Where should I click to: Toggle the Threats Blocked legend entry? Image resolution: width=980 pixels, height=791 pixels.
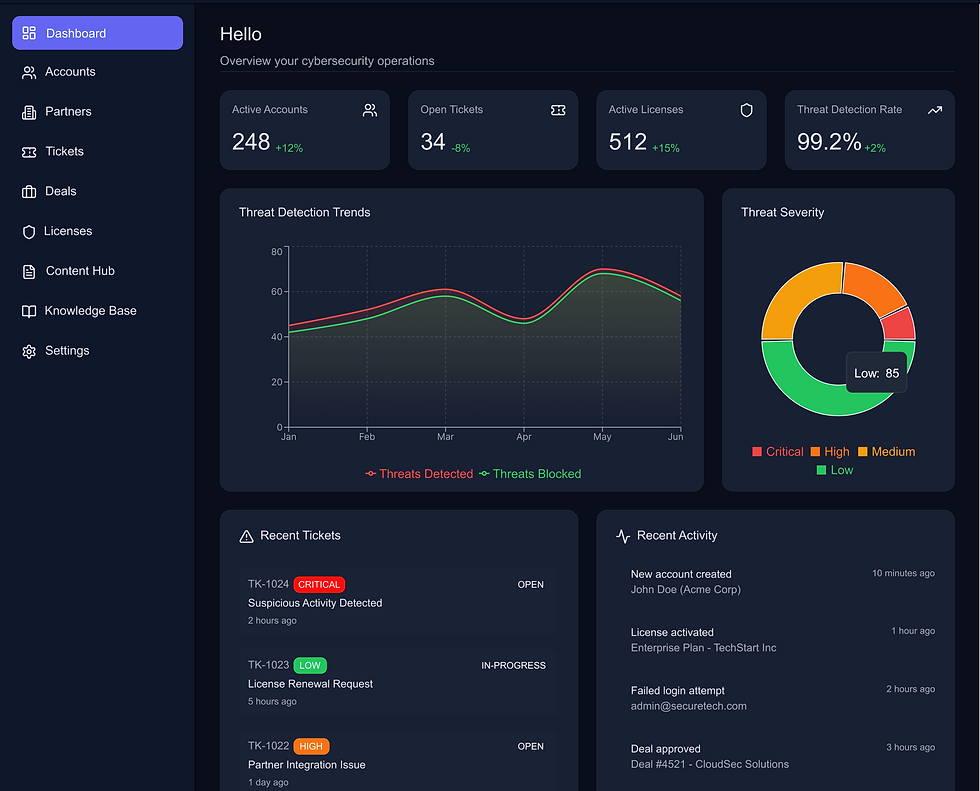pos(530,474)
